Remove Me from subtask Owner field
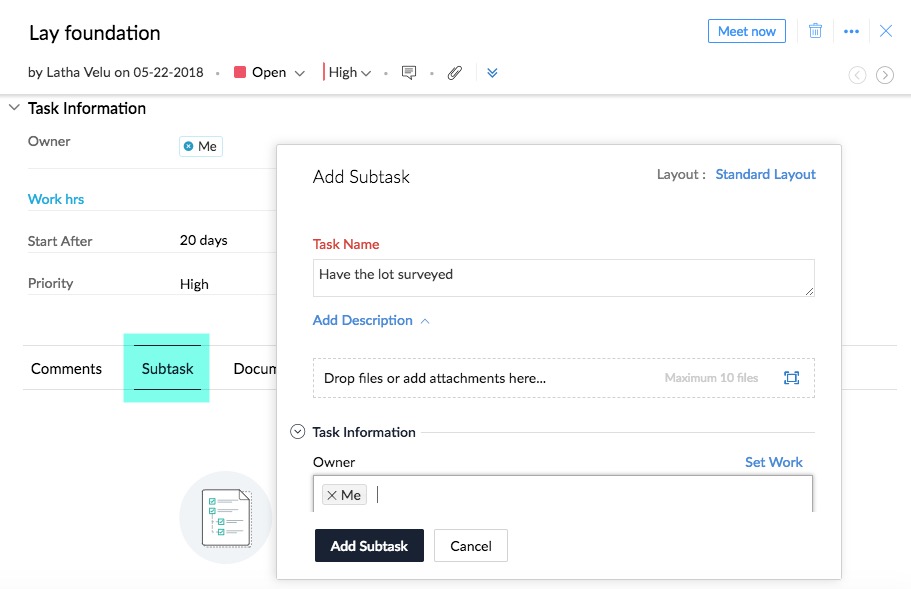The width and height of the screenshot is (911, 589). coord(332,495)
